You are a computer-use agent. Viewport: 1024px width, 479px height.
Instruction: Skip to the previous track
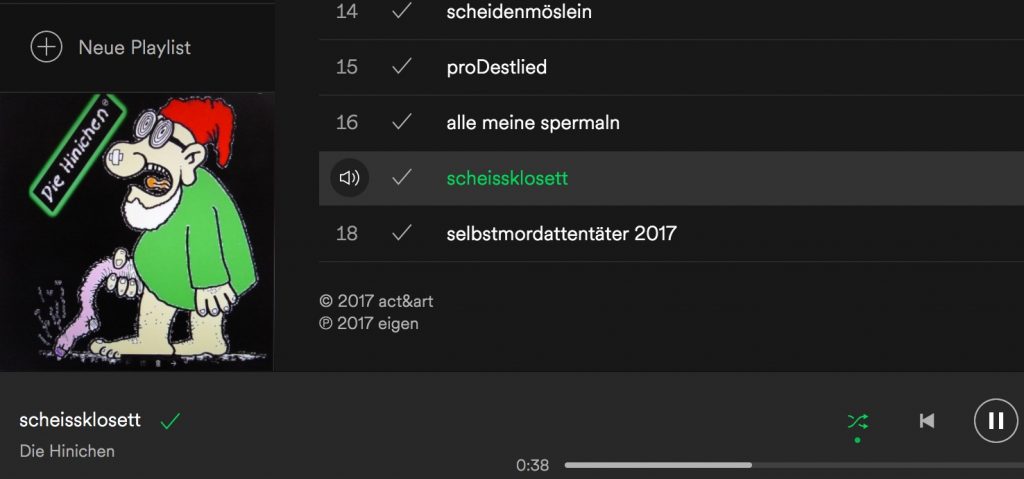pyautogui.click(x=926, y=421)
